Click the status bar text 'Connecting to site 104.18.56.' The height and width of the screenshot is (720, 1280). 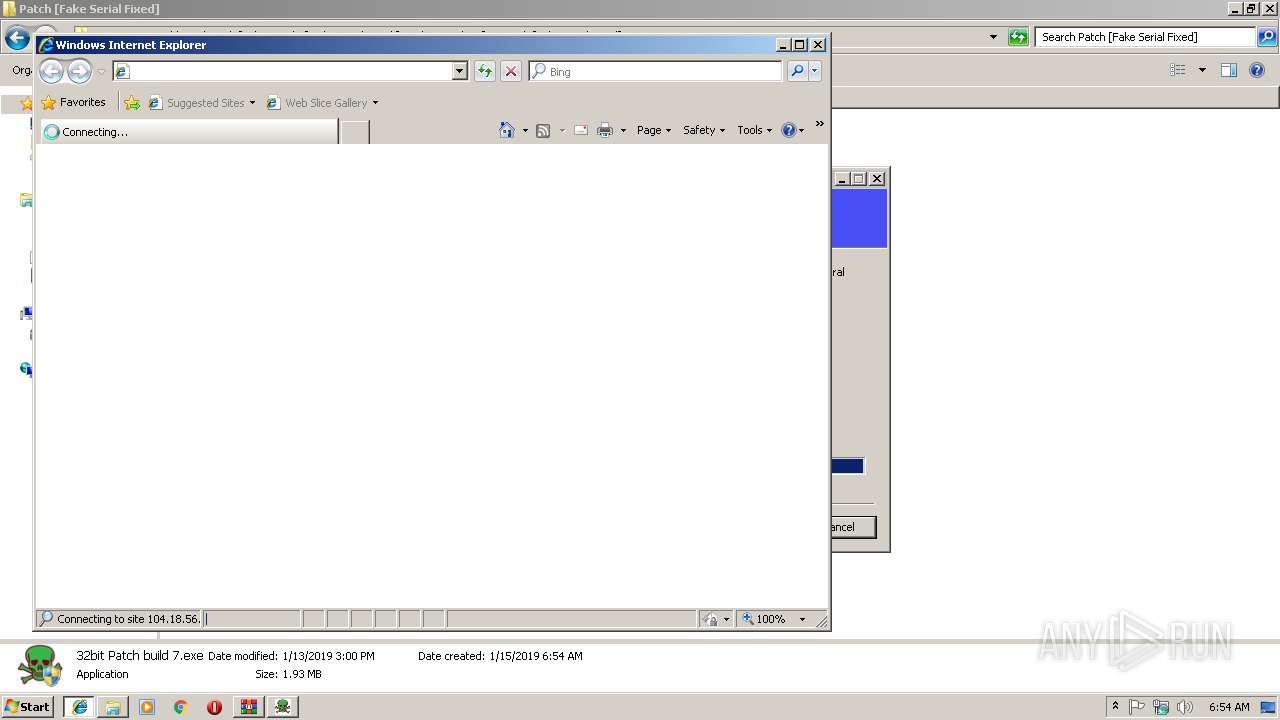pos(128,619)
